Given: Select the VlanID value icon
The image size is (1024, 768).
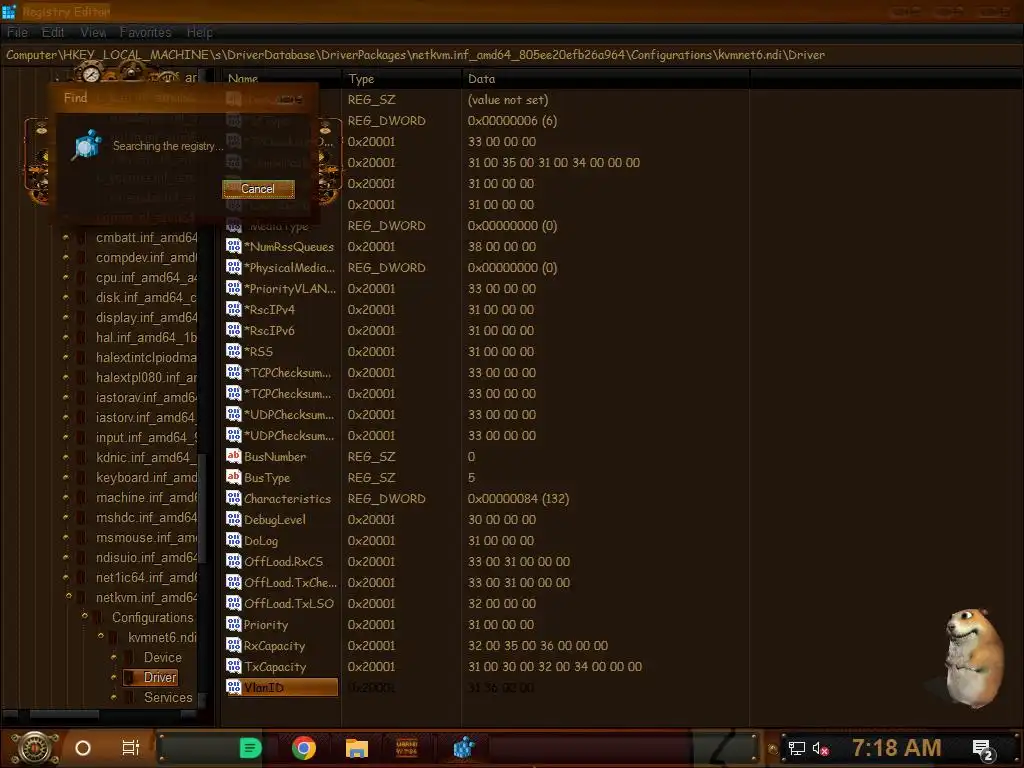Looking at the screenshot, I should tap(234, 687).
